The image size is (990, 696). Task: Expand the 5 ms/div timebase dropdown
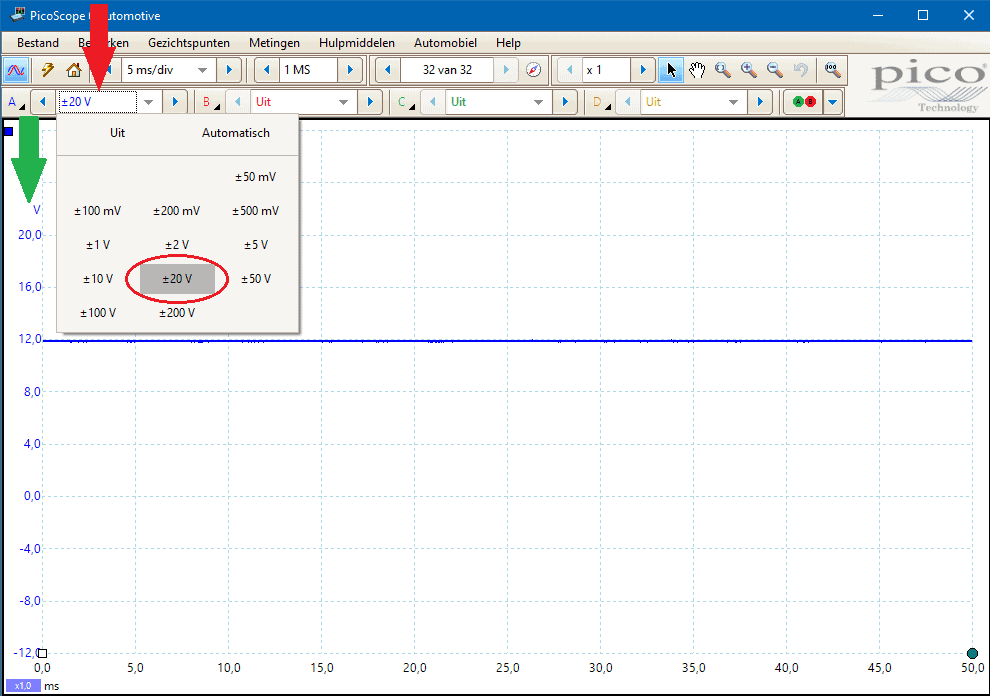pyautogui.click(x=203, y=70)
